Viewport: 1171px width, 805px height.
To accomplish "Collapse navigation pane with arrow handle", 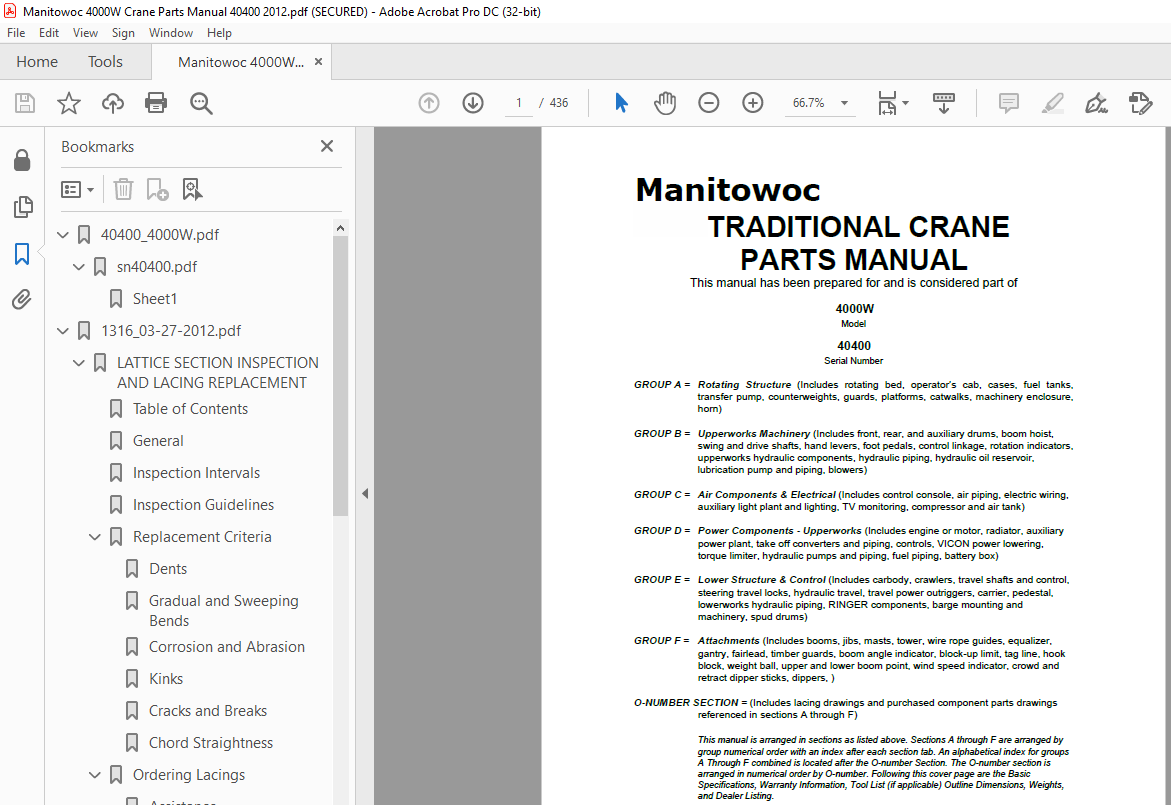I will [x=364, y=494].
